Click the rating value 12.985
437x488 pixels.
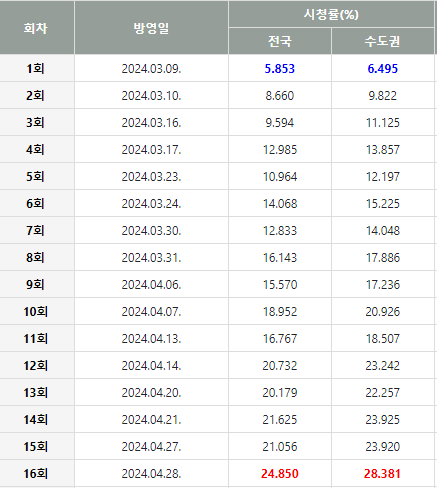coord(280,150)
